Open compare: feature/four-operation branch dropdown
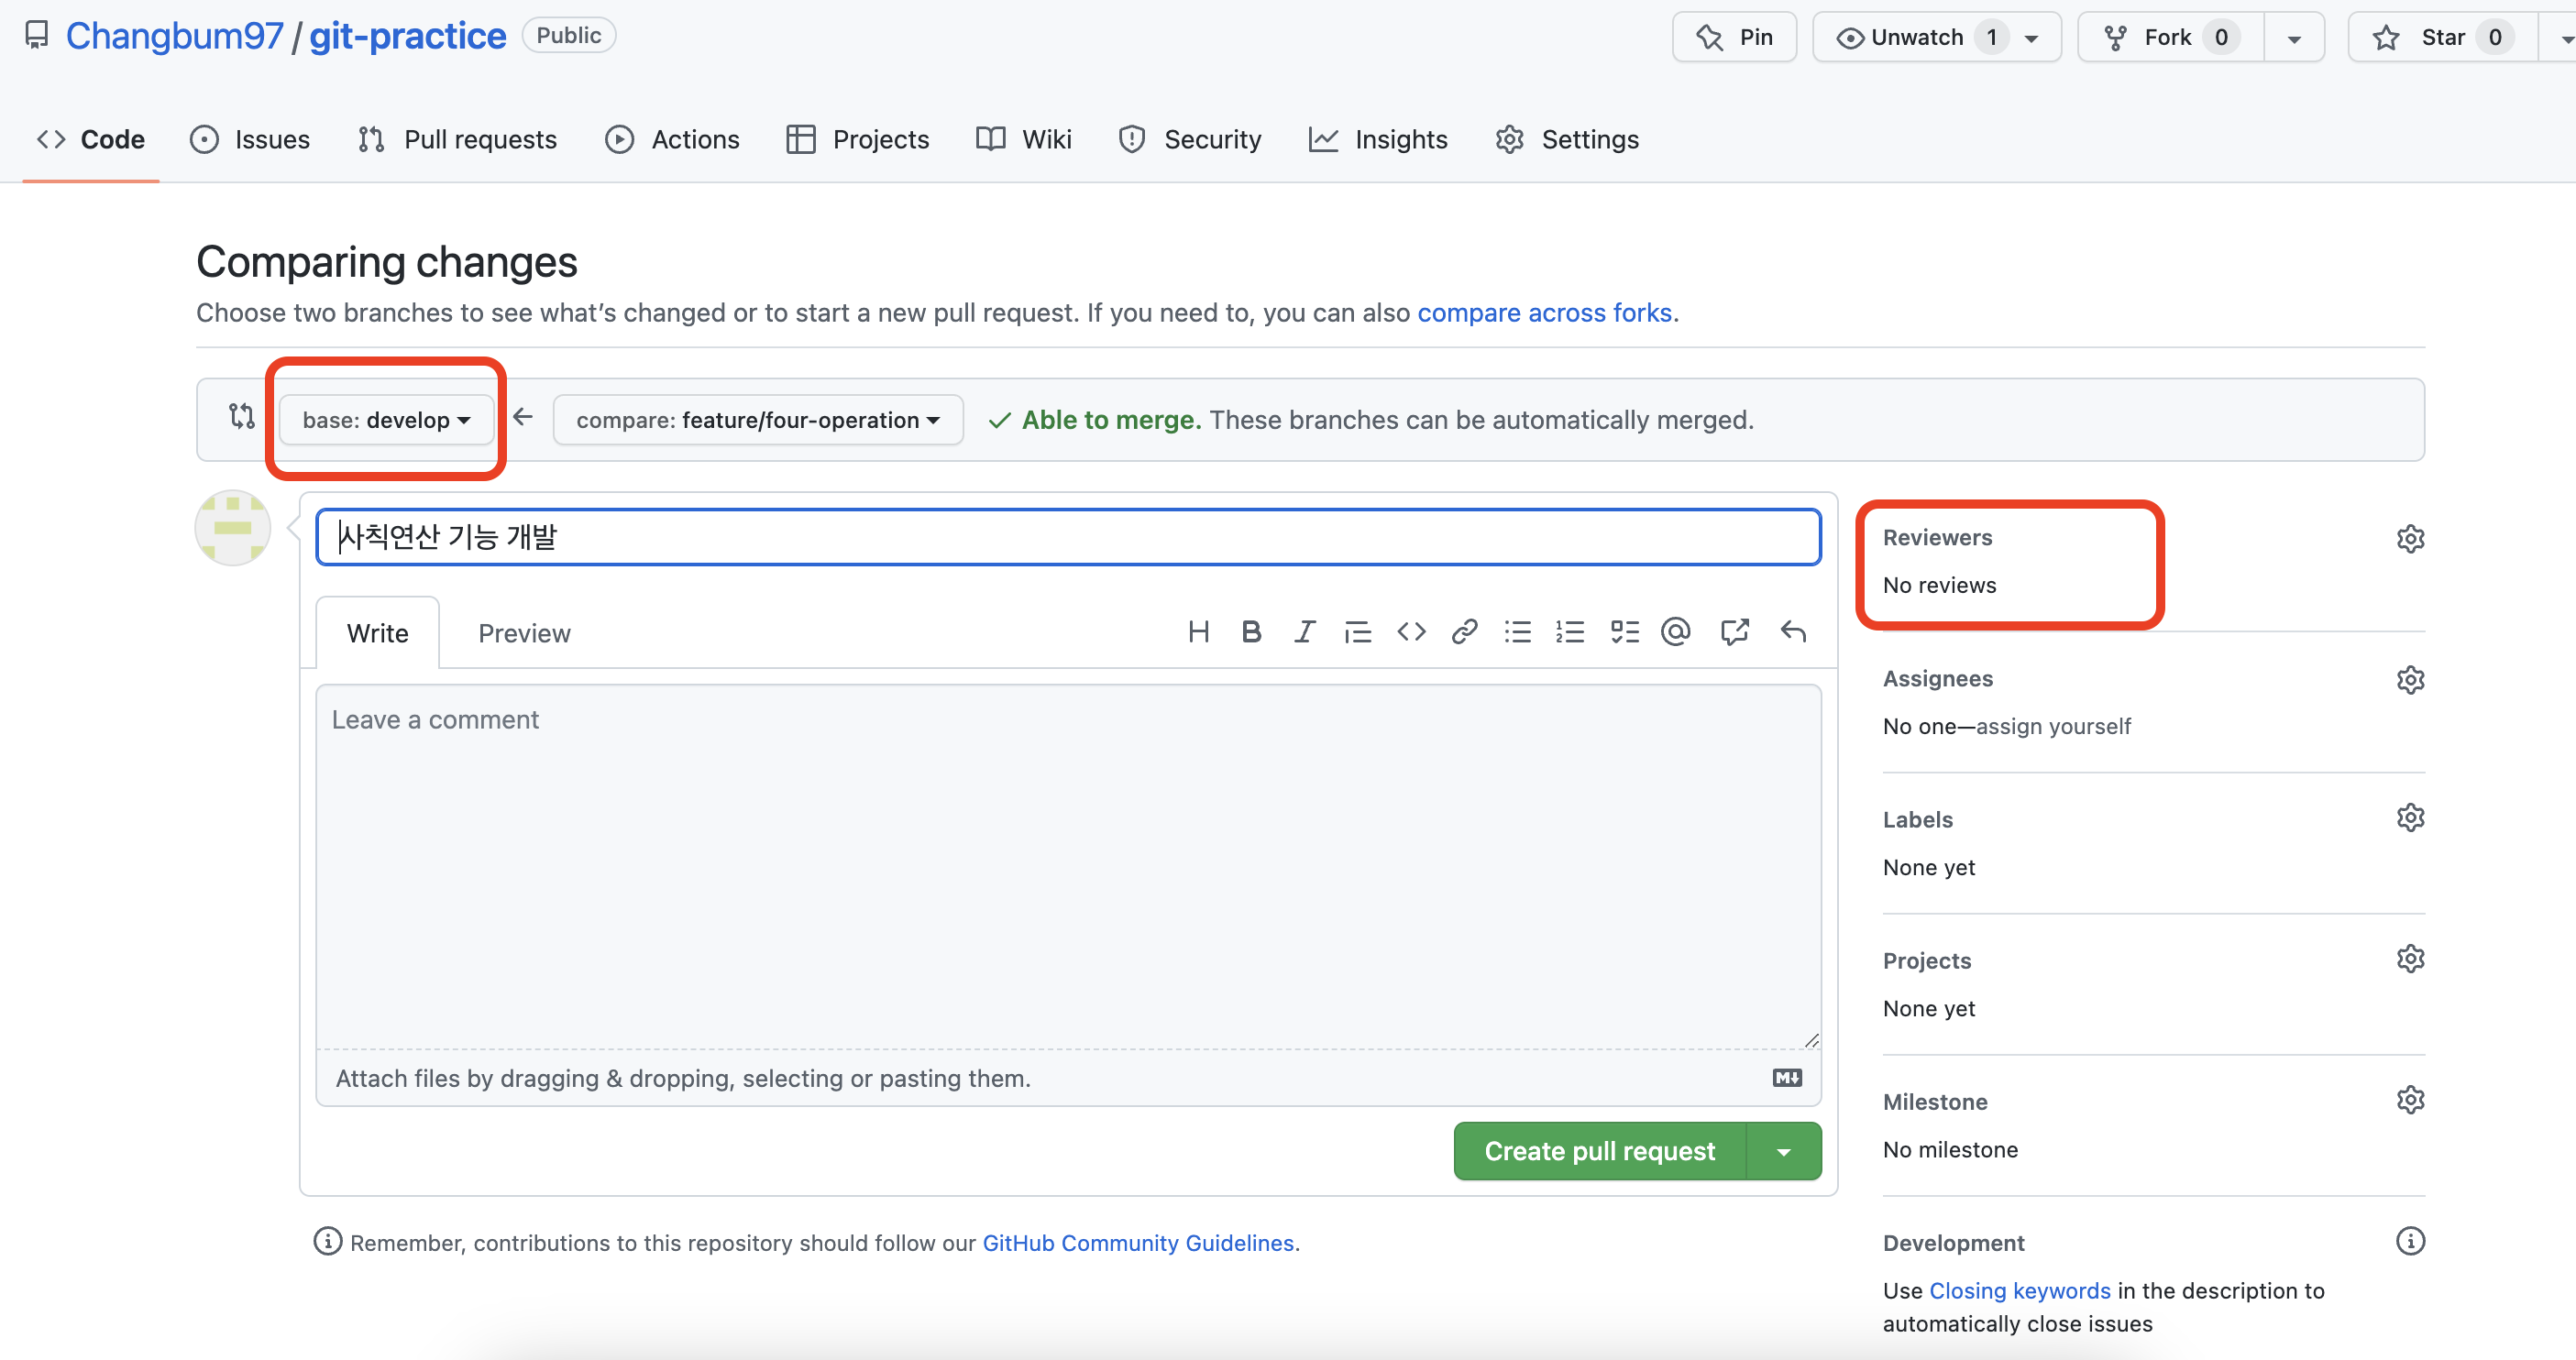The image size is (2576, 1360). point(758,420)
